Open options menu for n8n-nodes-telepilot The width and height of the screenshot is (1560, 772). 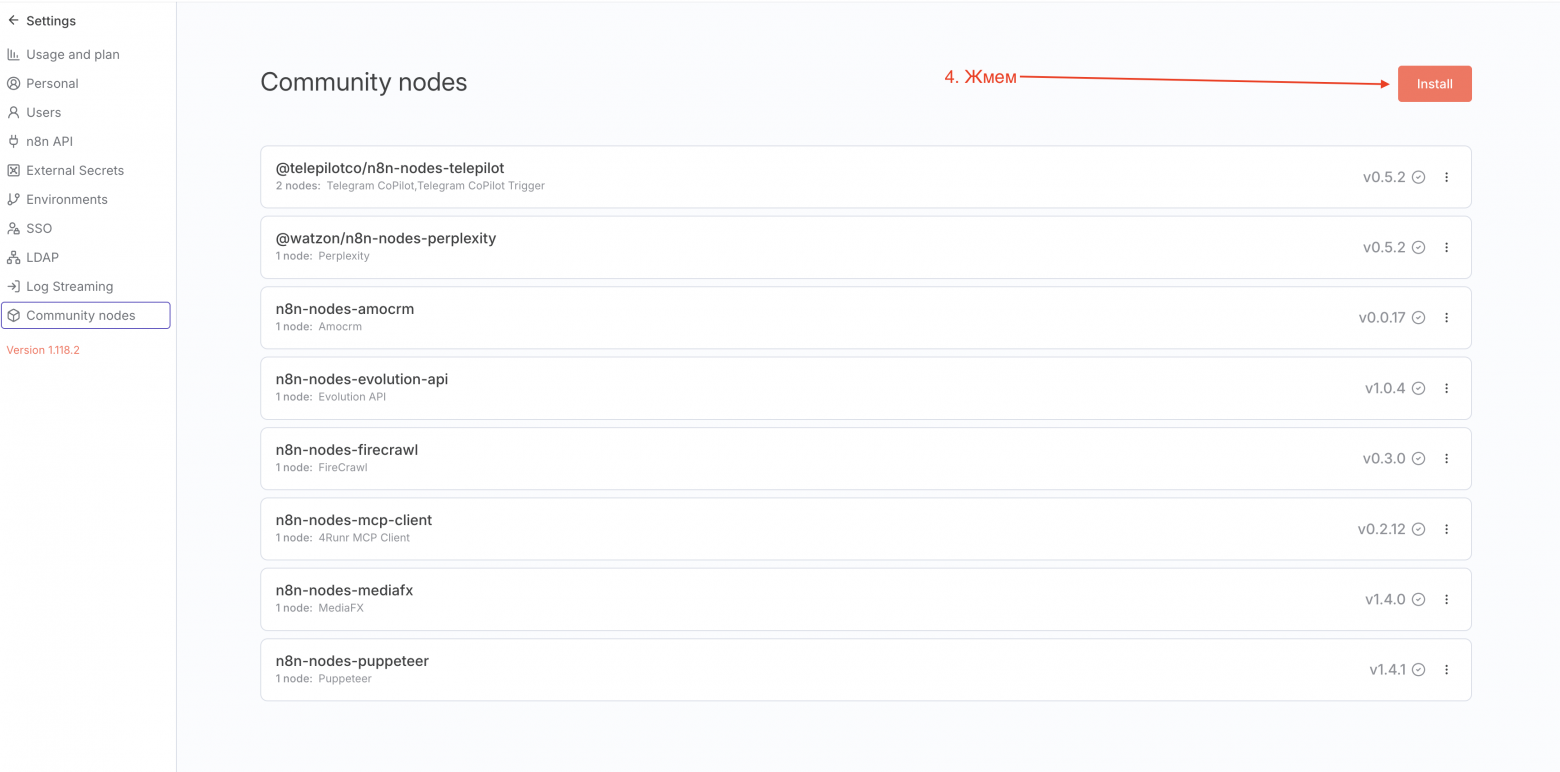(x=1446, y=178)
